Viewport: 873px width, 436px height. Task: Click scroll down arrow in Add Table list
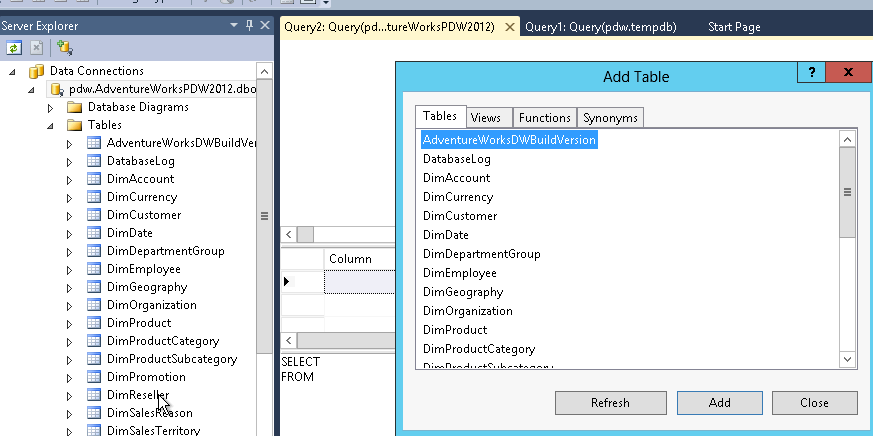tap(847, 360)
